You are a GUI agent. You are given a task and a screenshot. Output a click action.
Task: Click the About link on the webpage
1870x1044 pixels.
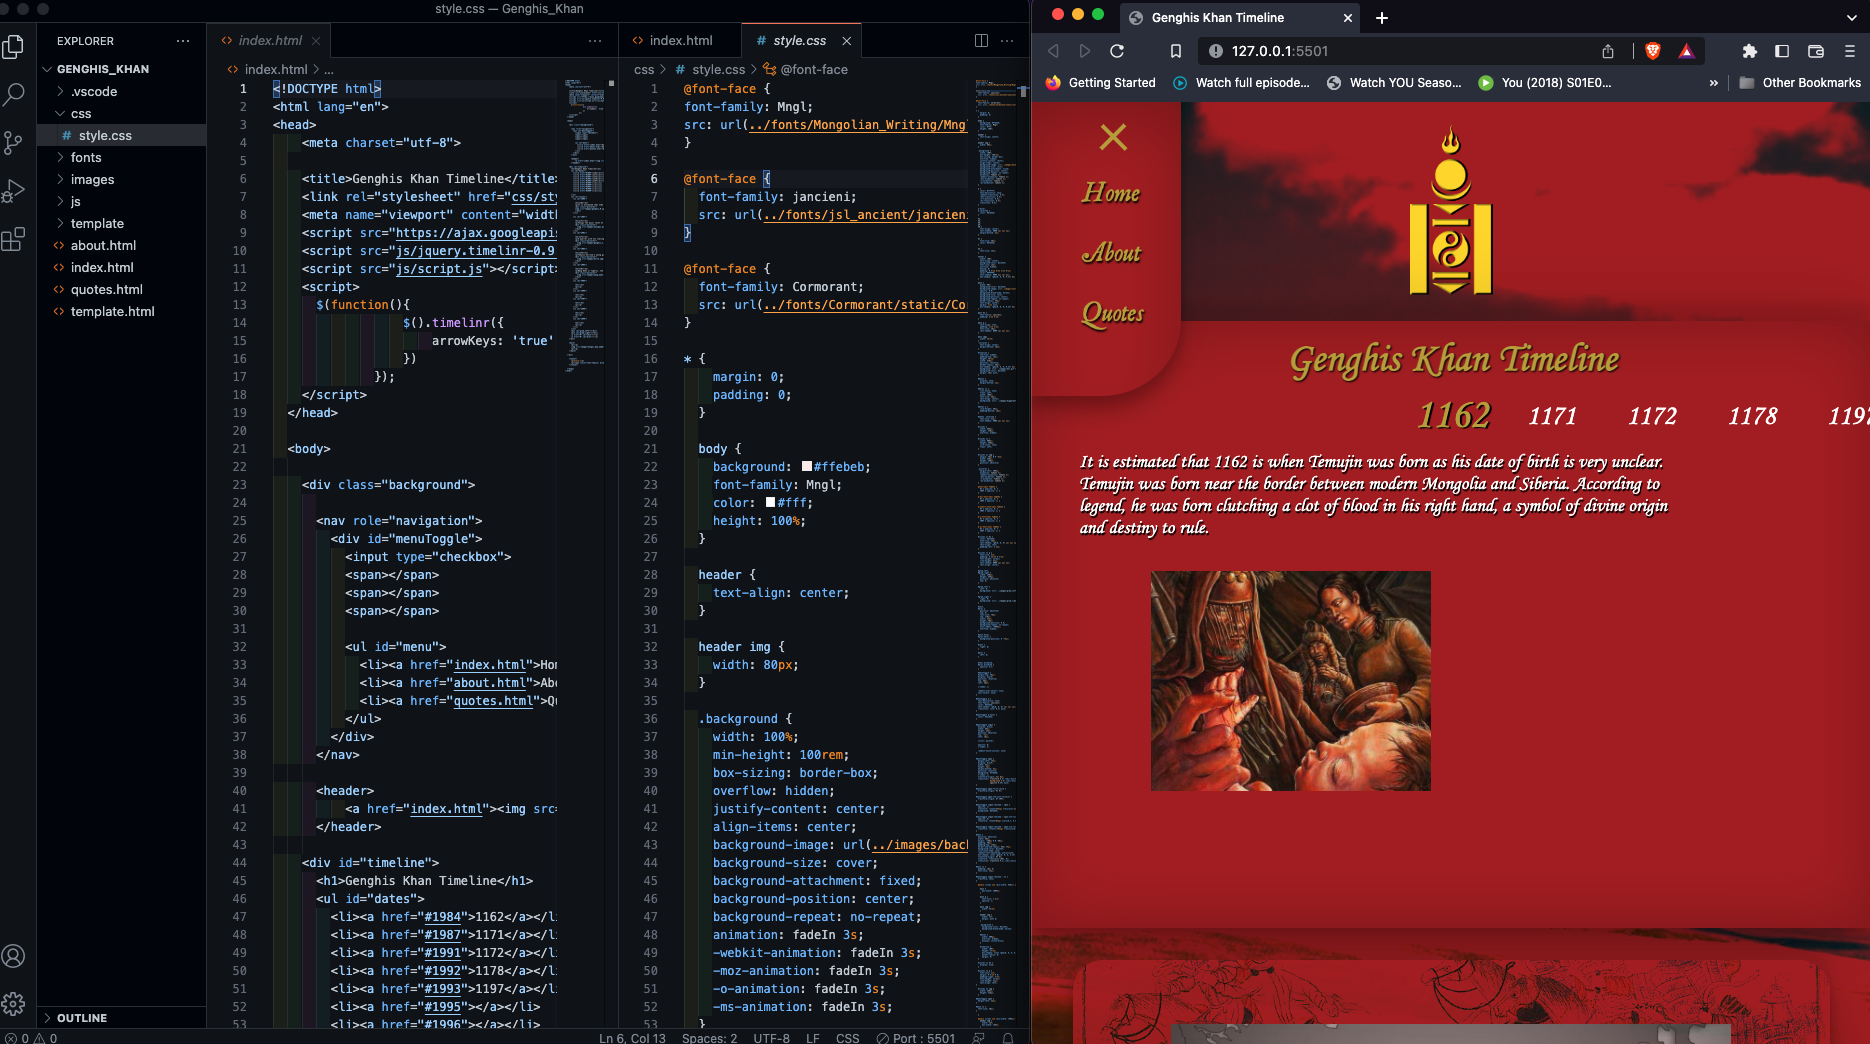click(1111, 253)
